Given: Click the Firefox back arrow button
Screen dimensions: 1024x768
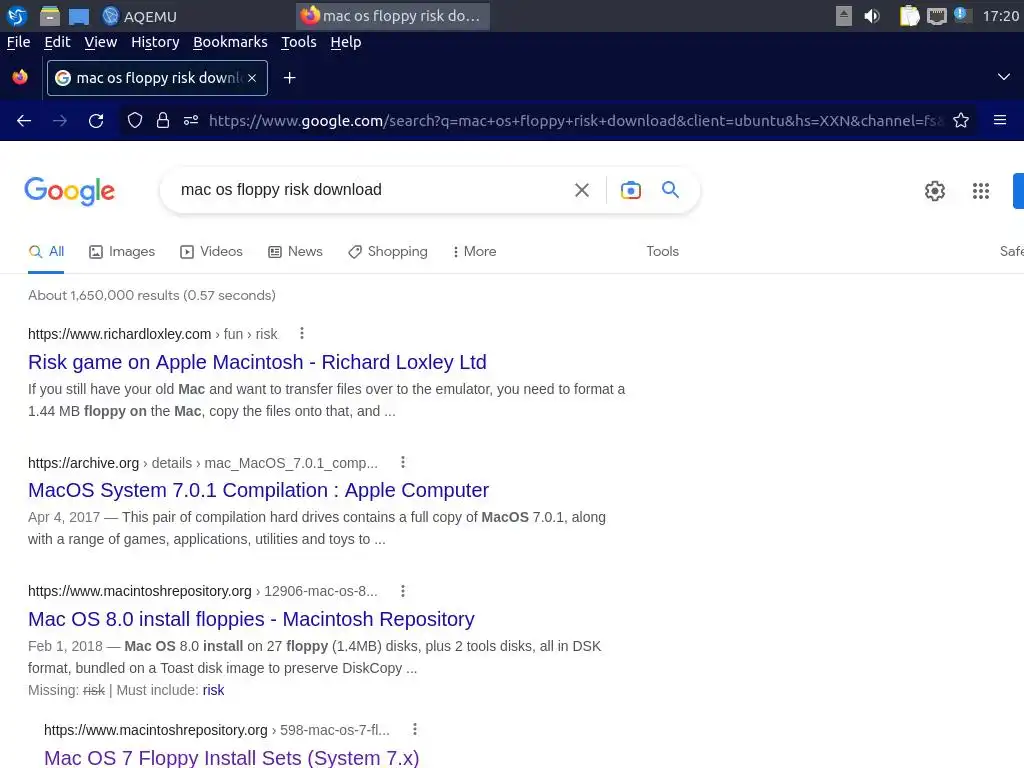Looking at the screenshot, I should click(24, 121).
